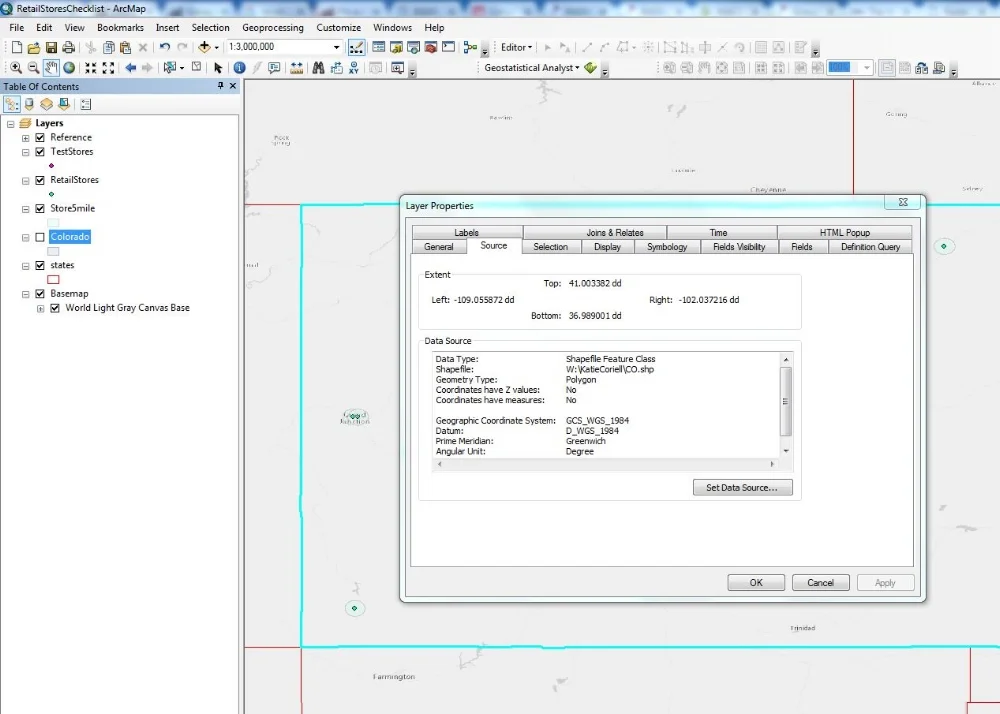Open the Python window icon

(x=448, y=47)
